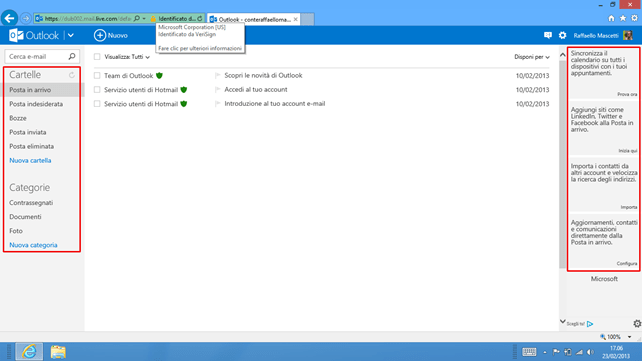
Task: Expand the Visualizza: Tutti filter dropdown
Action: click(x=127, y=57)
